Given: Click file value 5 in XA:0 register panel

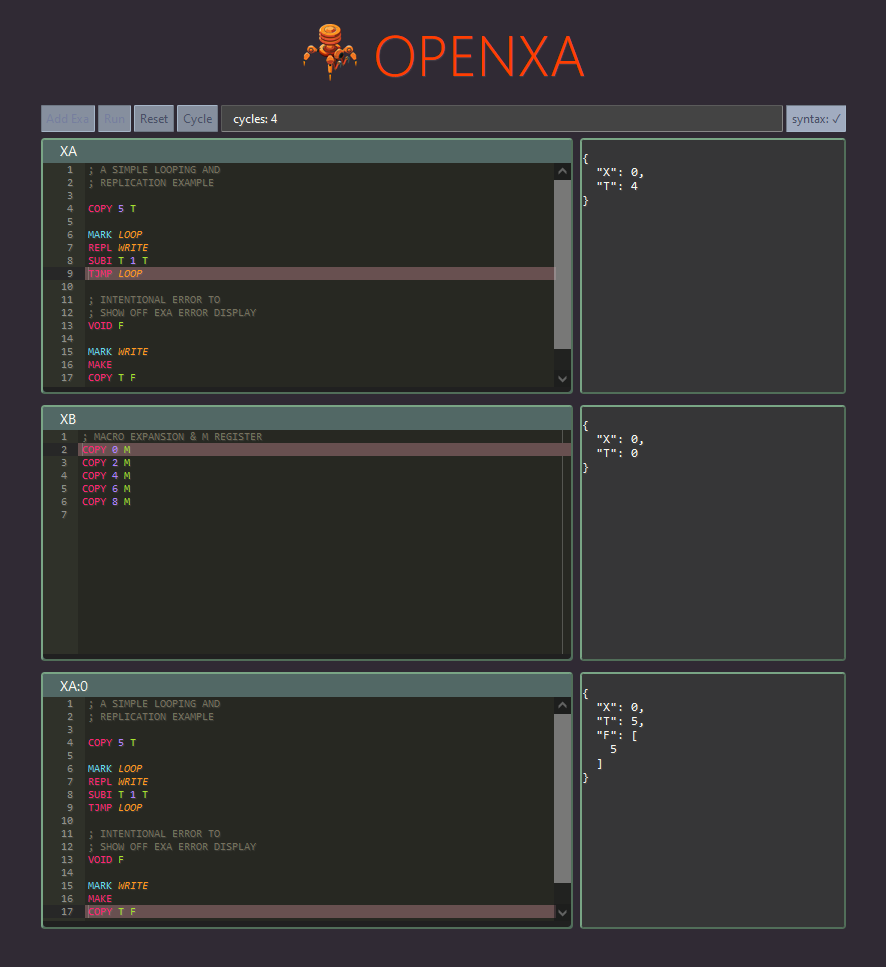Looking at the screenshot, I should (613, 749).
